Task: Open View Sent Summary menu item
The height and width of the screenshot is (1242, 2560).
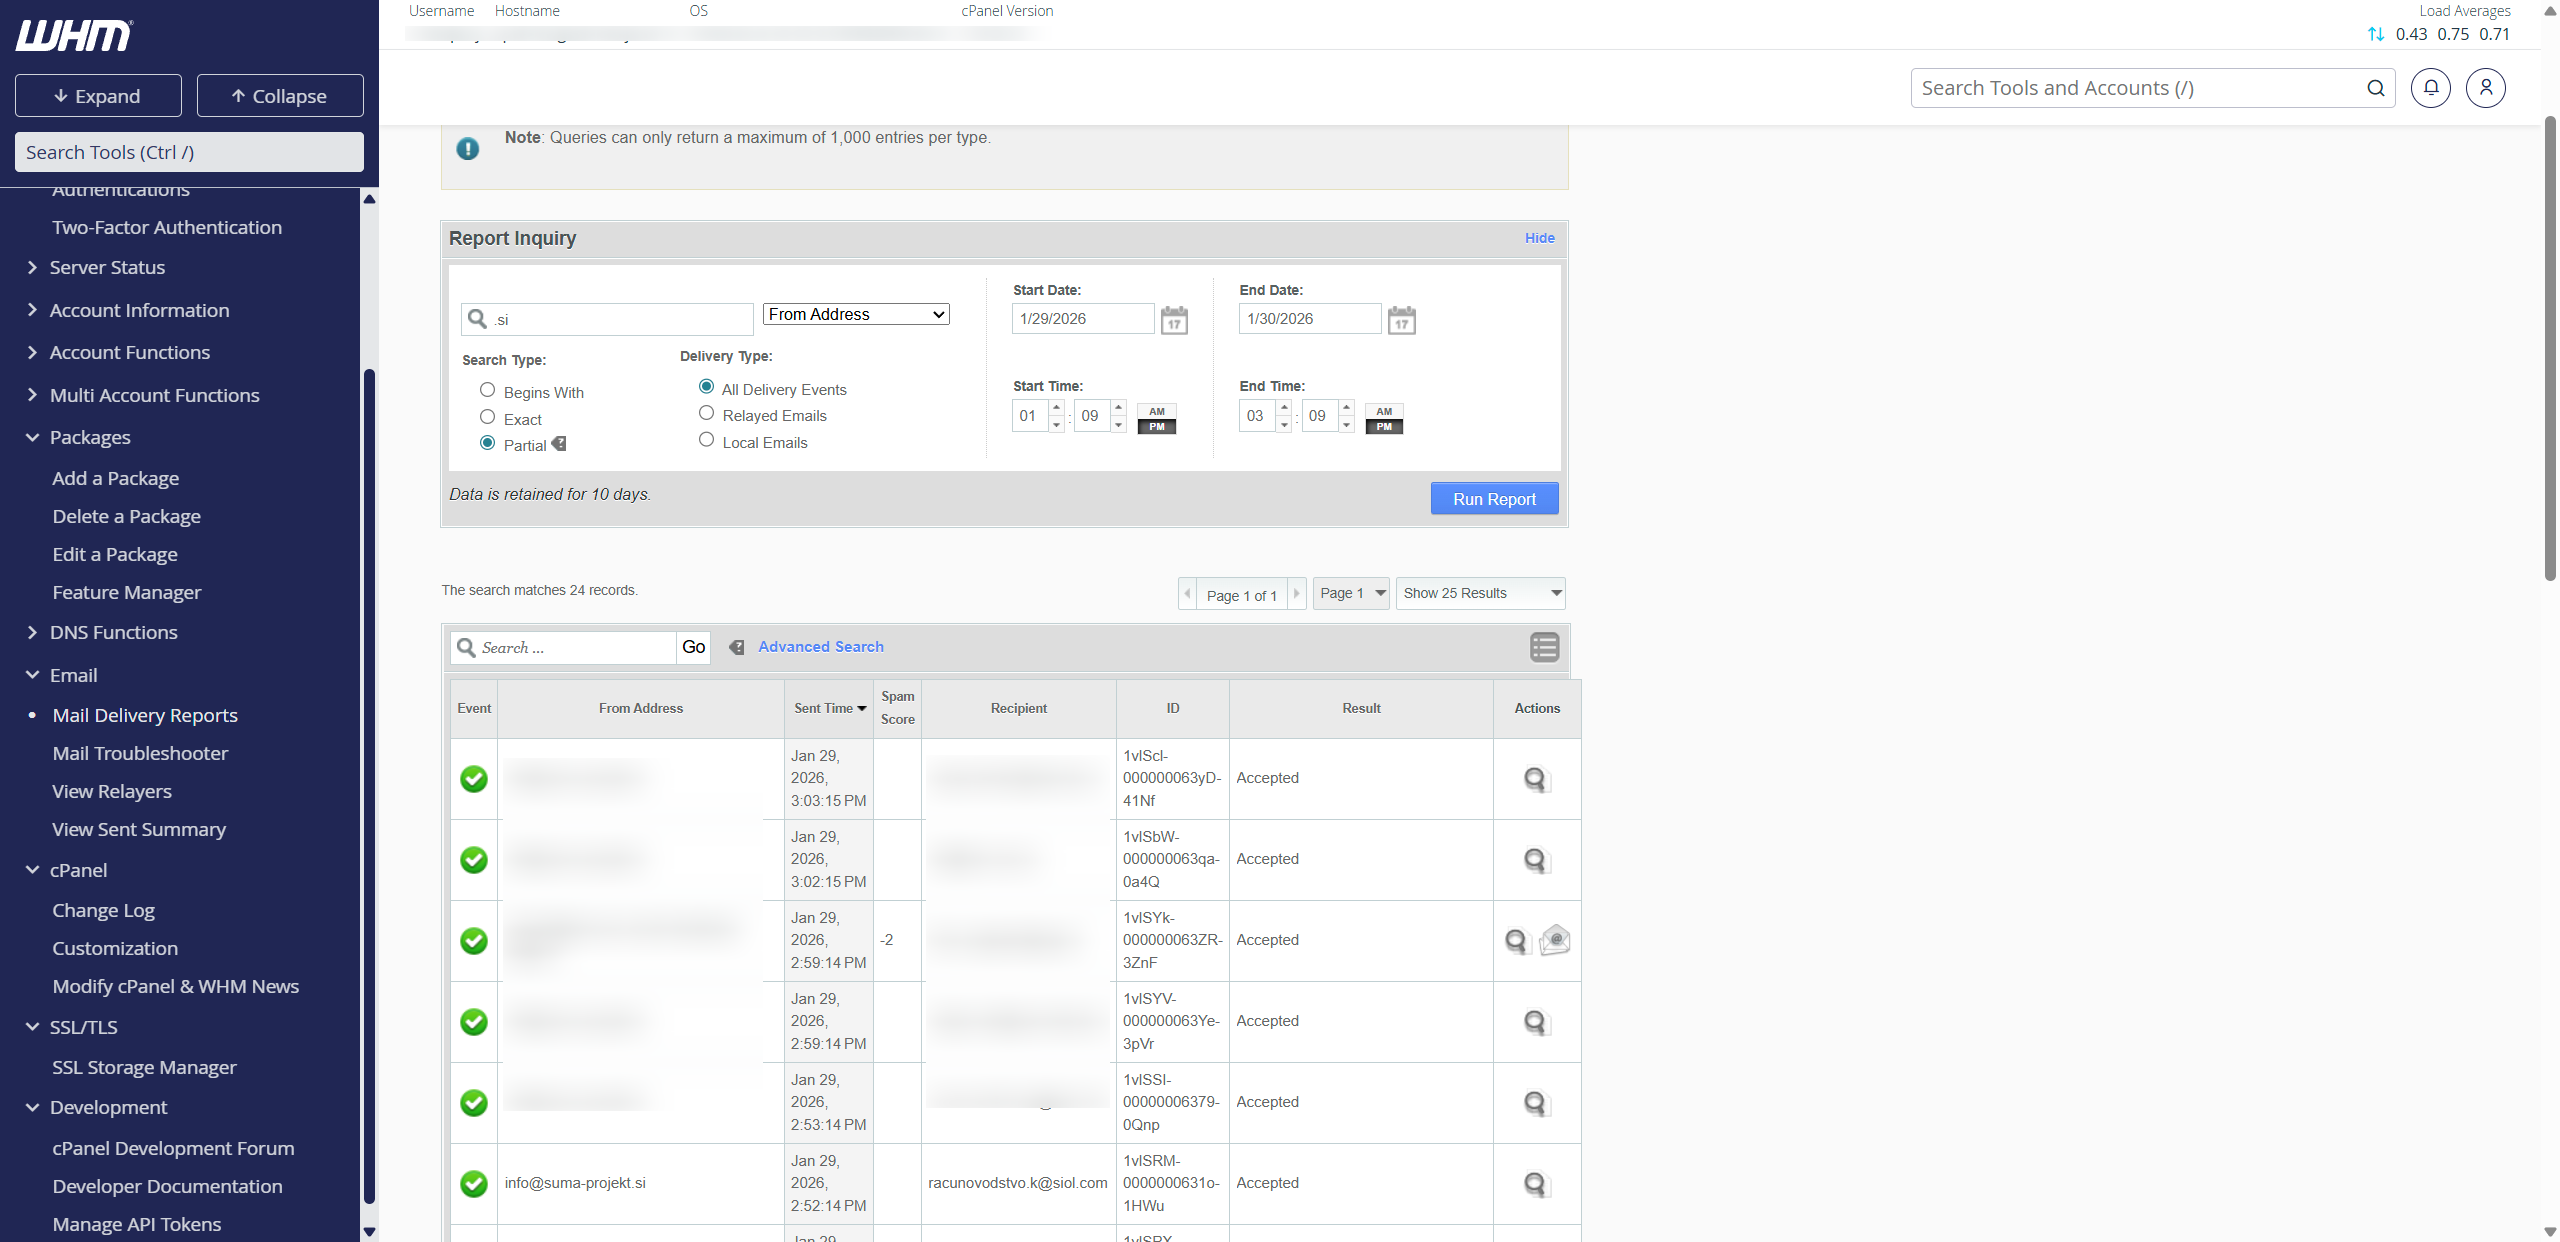Action: (x=139, y=829)
